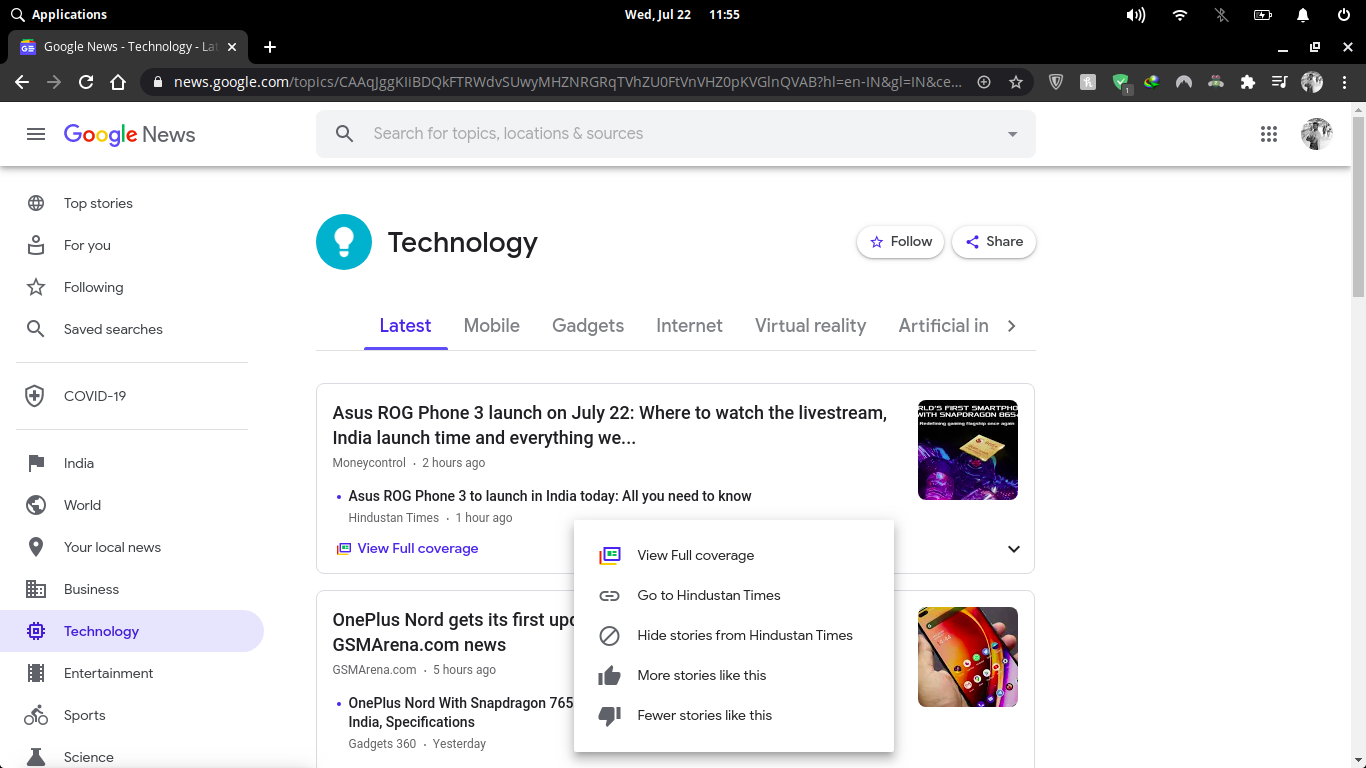This screenshot has width=1366, height=768.
Task: Click the thumbs-up More stories like this icon
Action: [609, 675]
